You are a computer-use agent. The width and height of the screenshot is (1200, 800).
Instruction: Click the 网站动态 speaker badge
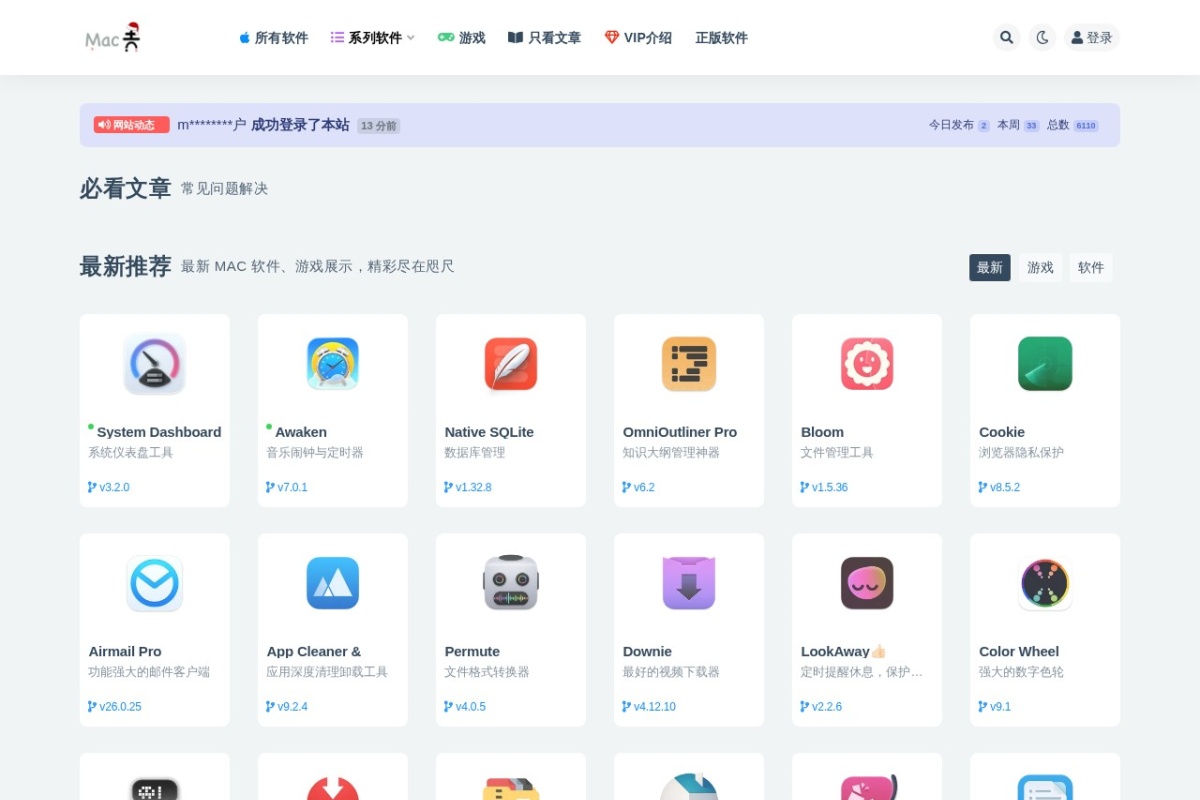[132, 125]
